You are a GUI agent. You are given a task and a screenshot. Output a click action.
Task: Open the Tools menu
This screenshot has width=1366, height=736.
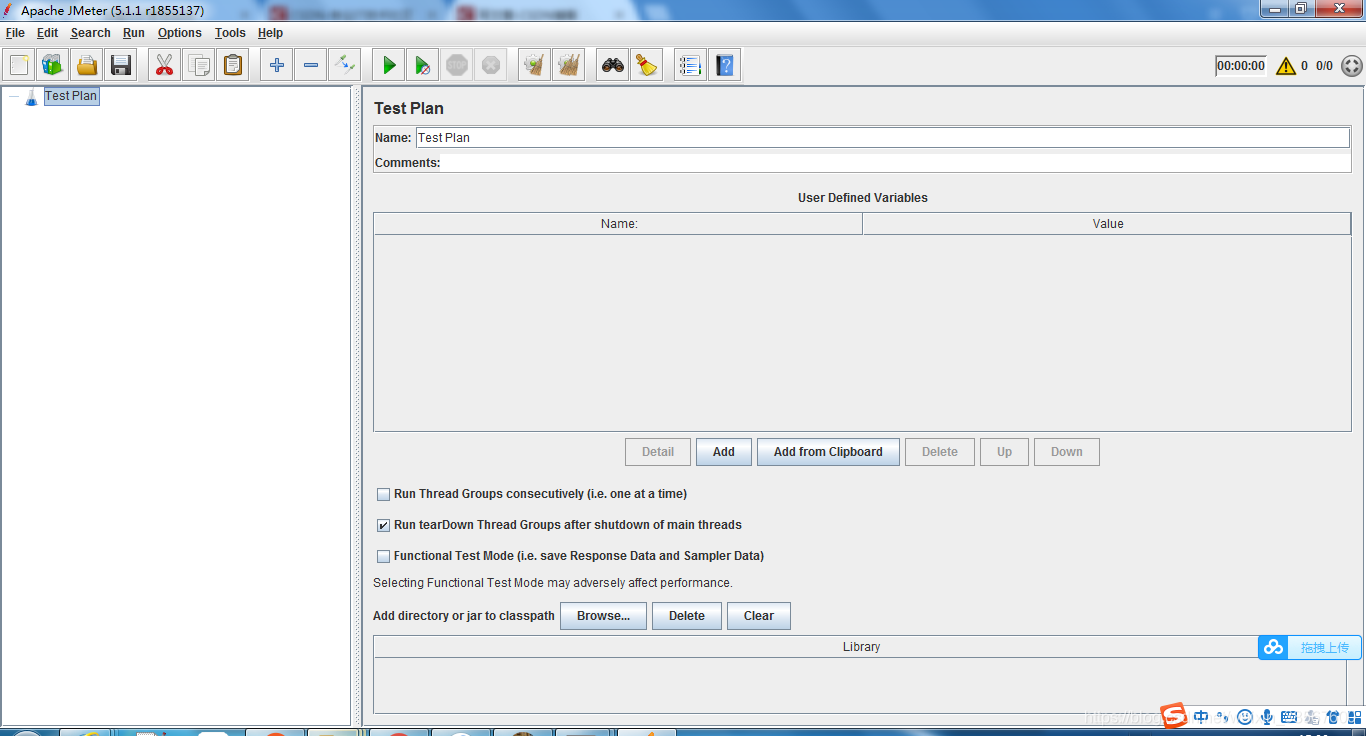pos(230,33)
